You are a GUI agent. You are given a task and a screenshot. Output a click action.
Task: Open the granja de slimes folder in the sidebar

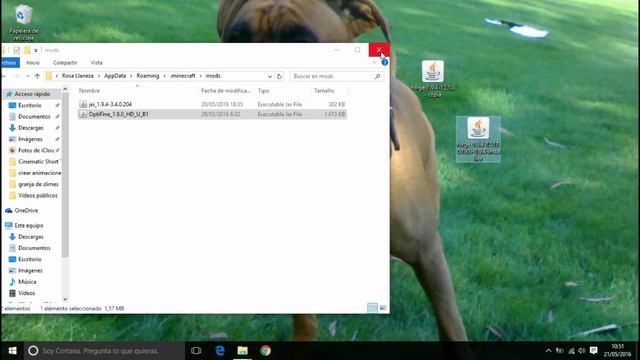coord(38,184)
